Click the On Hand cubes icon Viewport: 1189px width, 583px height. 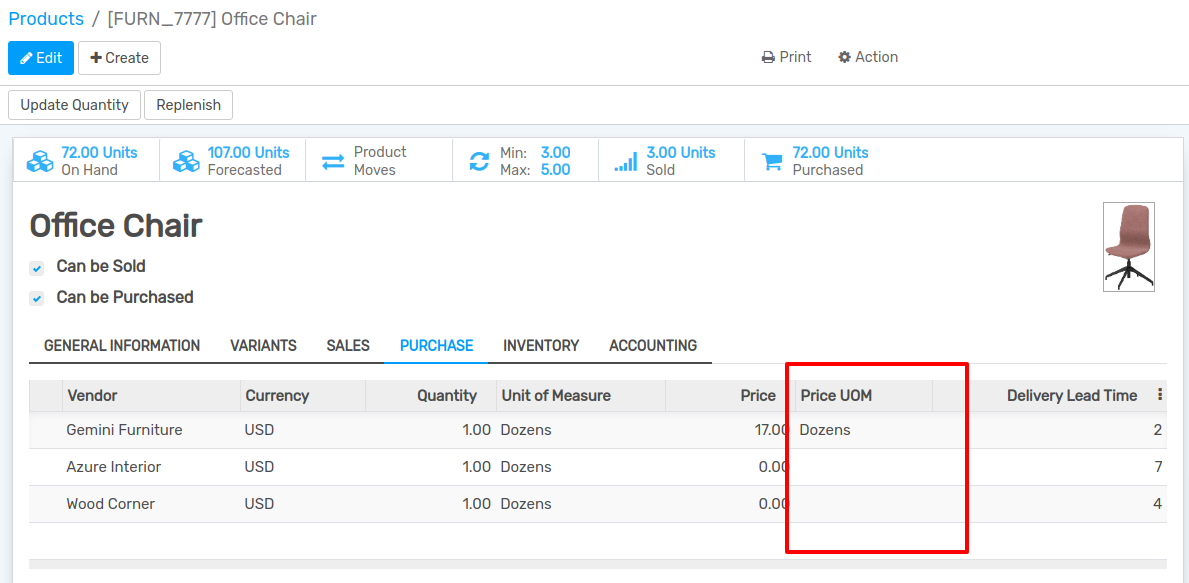39,159
